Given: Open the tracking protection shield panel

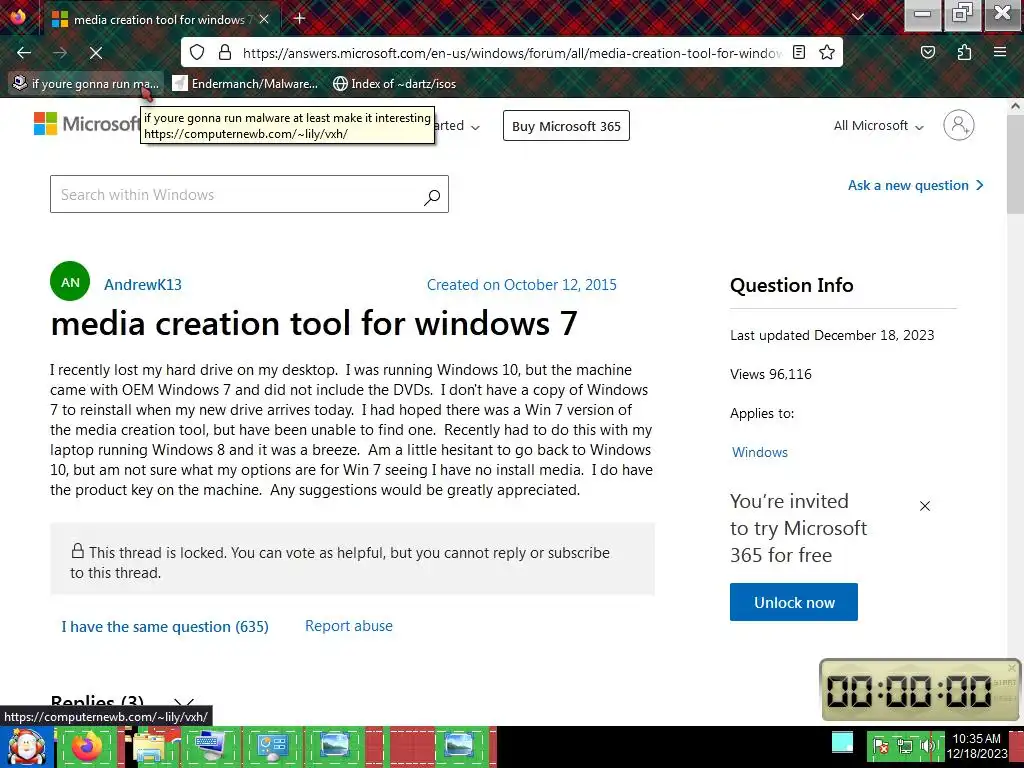Looking at the screenshot, I should pos(197,52).
